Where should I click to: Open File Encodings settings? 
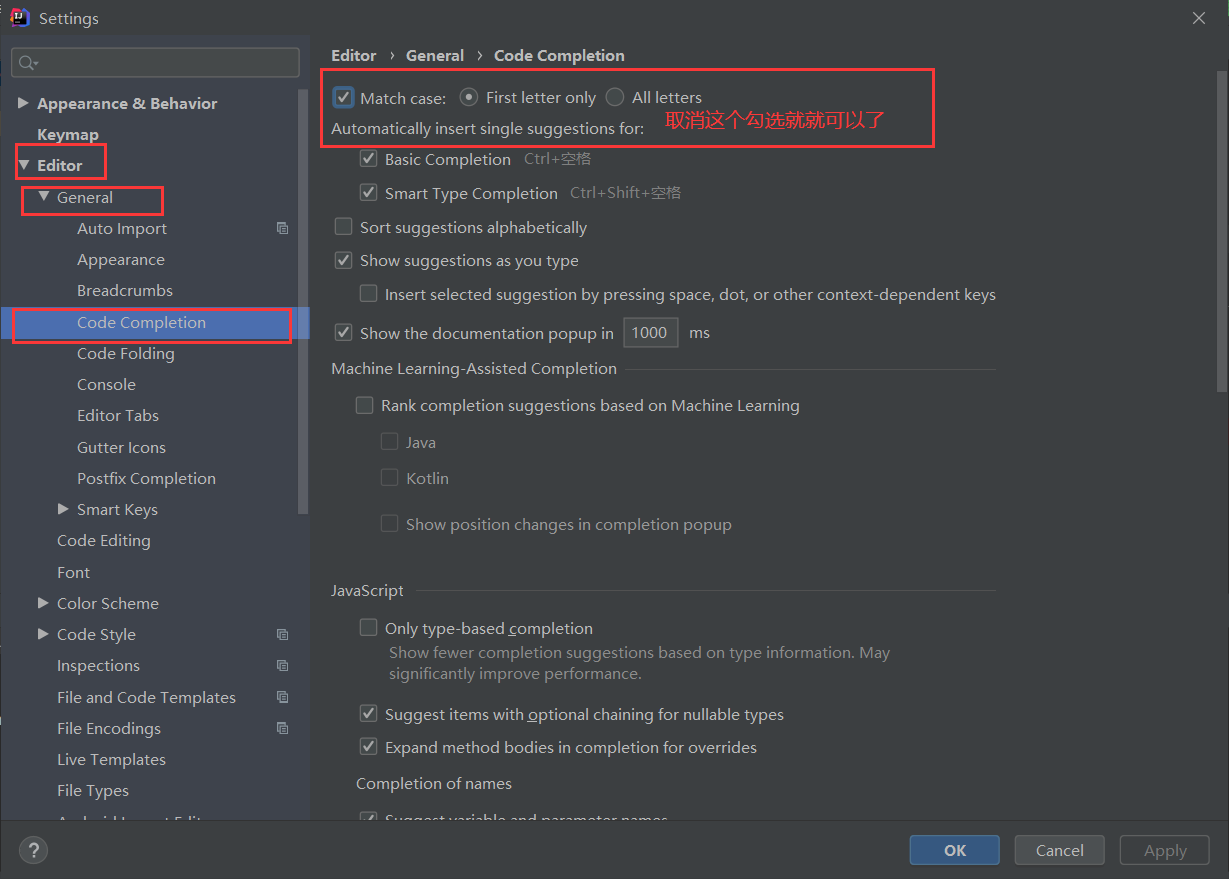pyautogui.click(x=109, y=729)
